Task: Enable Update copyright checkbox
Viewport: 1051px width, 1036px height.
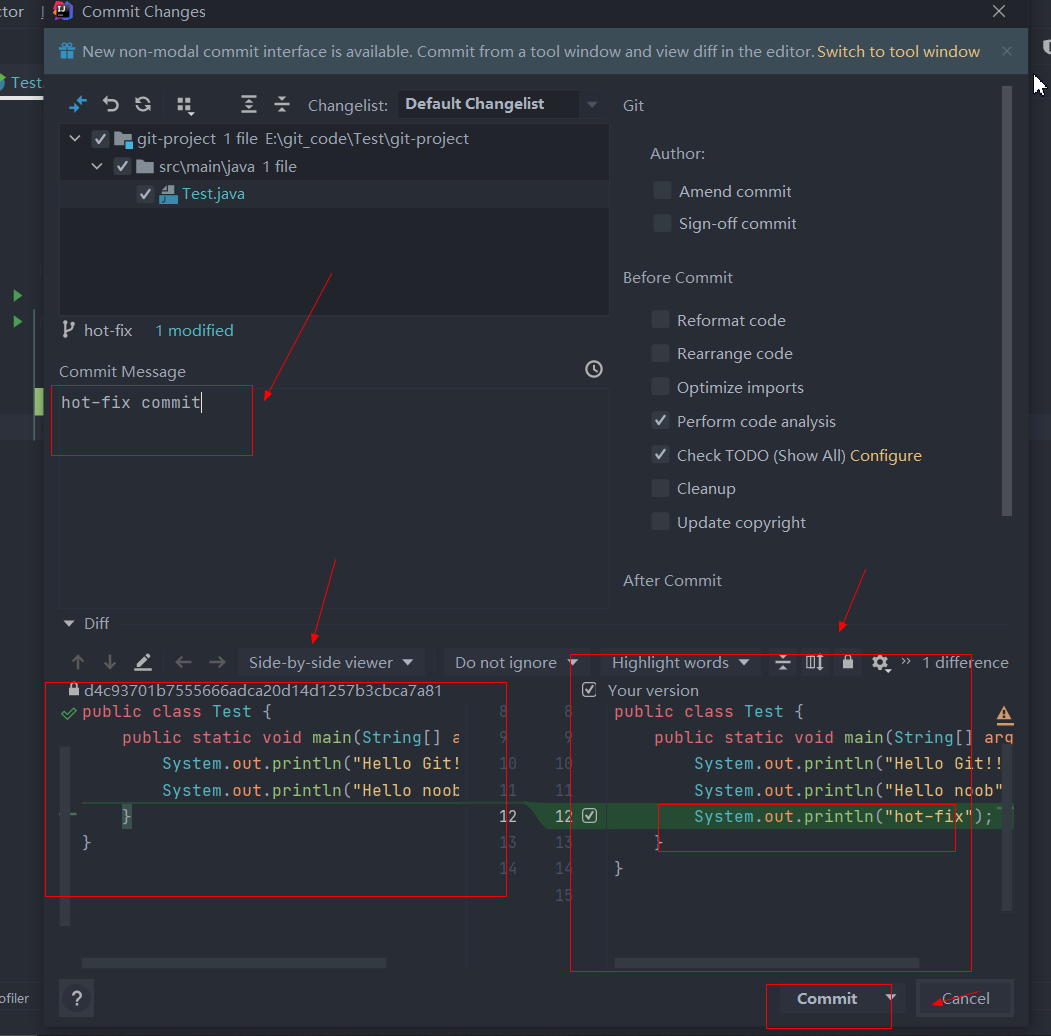Action: [x=660, y=521]
